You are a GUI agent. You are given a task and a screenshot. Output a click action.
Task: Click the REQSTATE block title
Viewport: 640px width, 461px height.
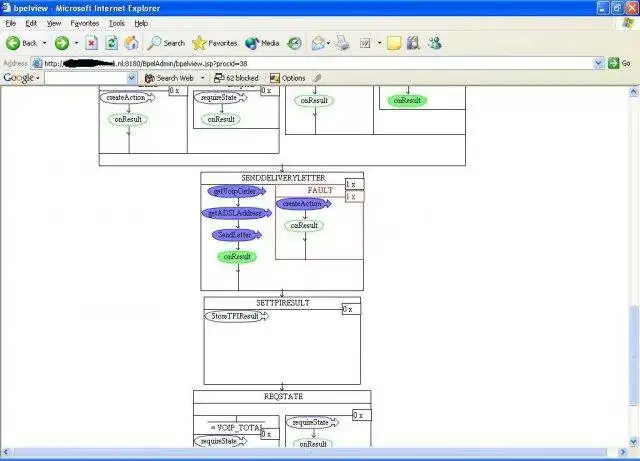pyautogui.click(x=283, y=396)
